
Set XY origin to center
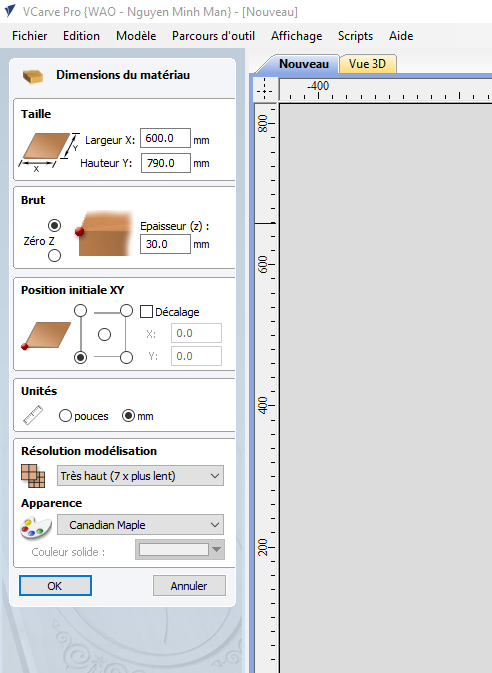(104, 334)
